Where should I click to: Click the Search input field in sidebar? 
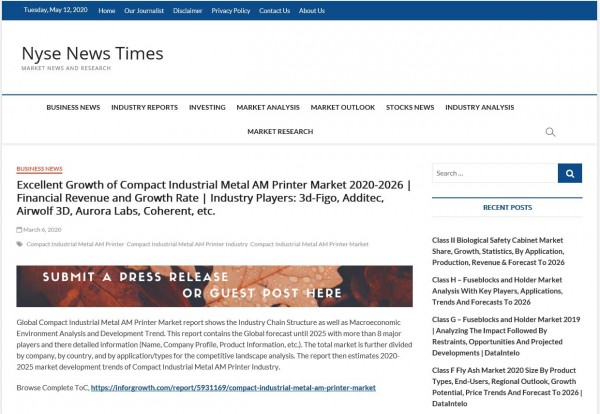point(494,173)
